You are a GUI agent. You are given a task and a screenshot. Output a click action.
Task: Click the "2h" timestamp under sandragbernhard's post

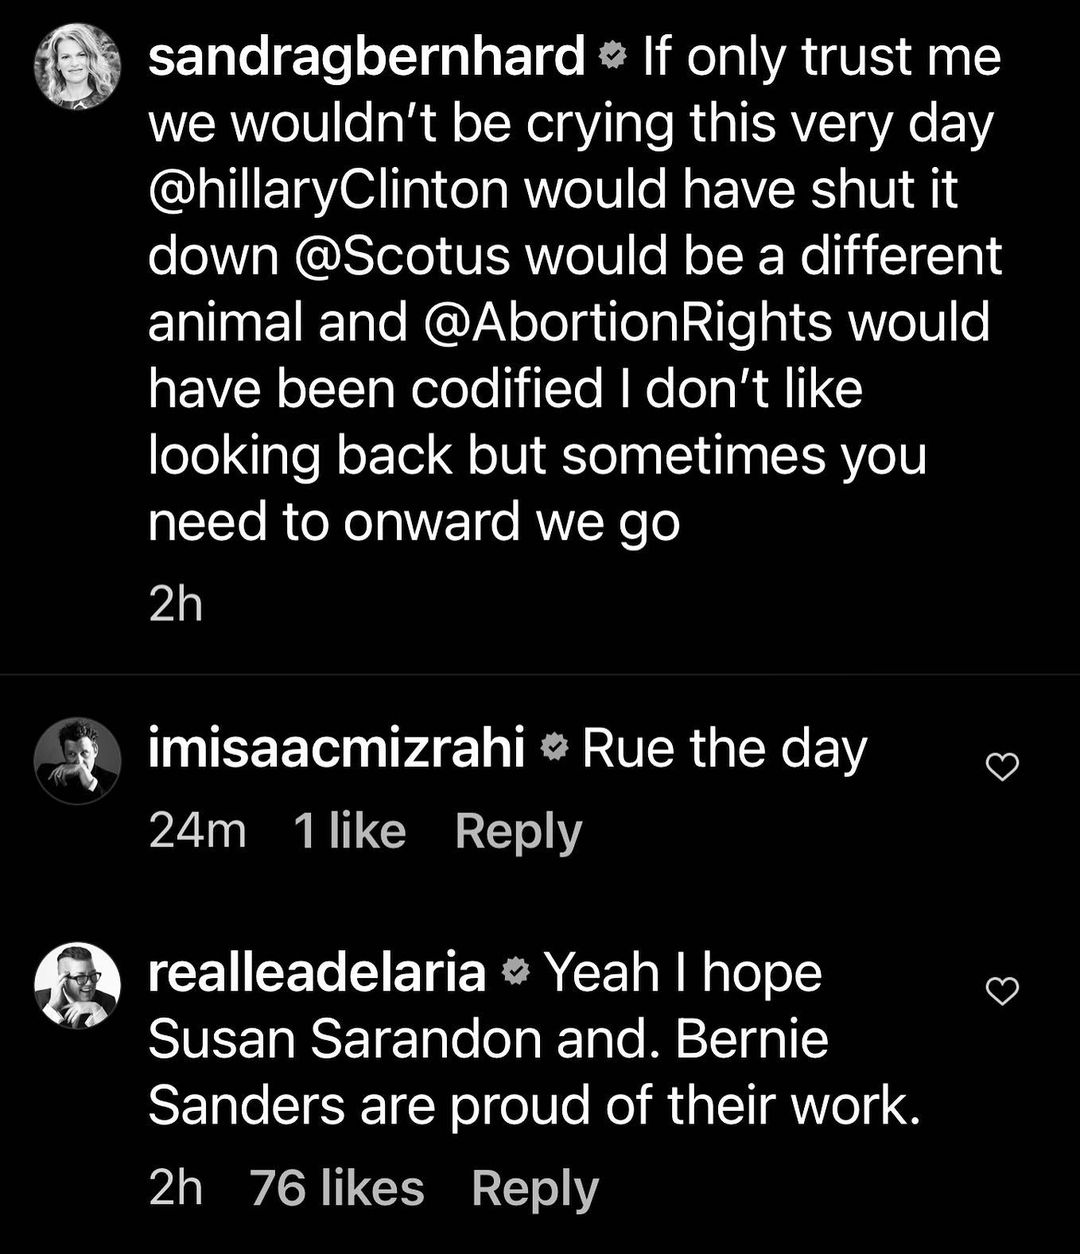pos(175,606)
